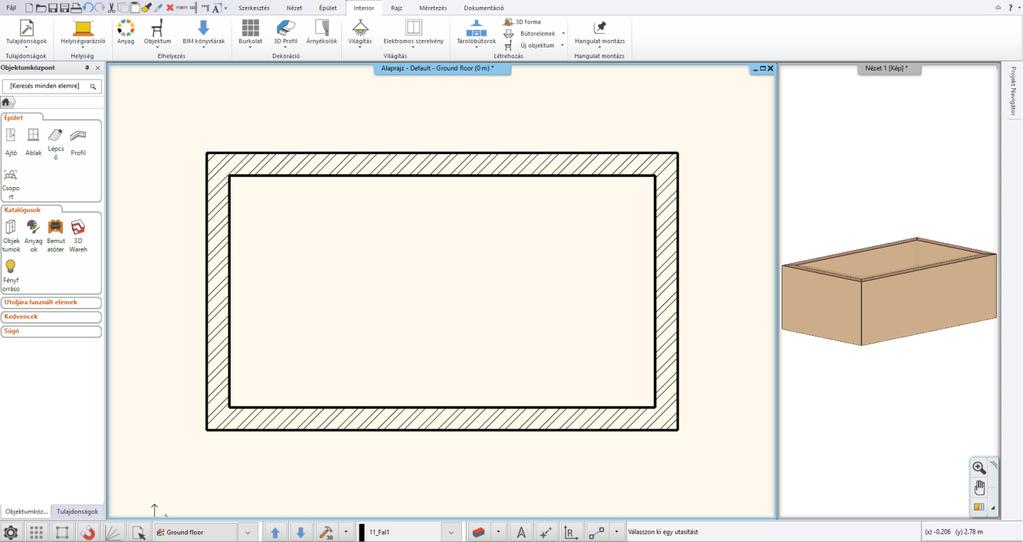
Task: Click the red brick wall icon
Action: (x=478, y=532)
